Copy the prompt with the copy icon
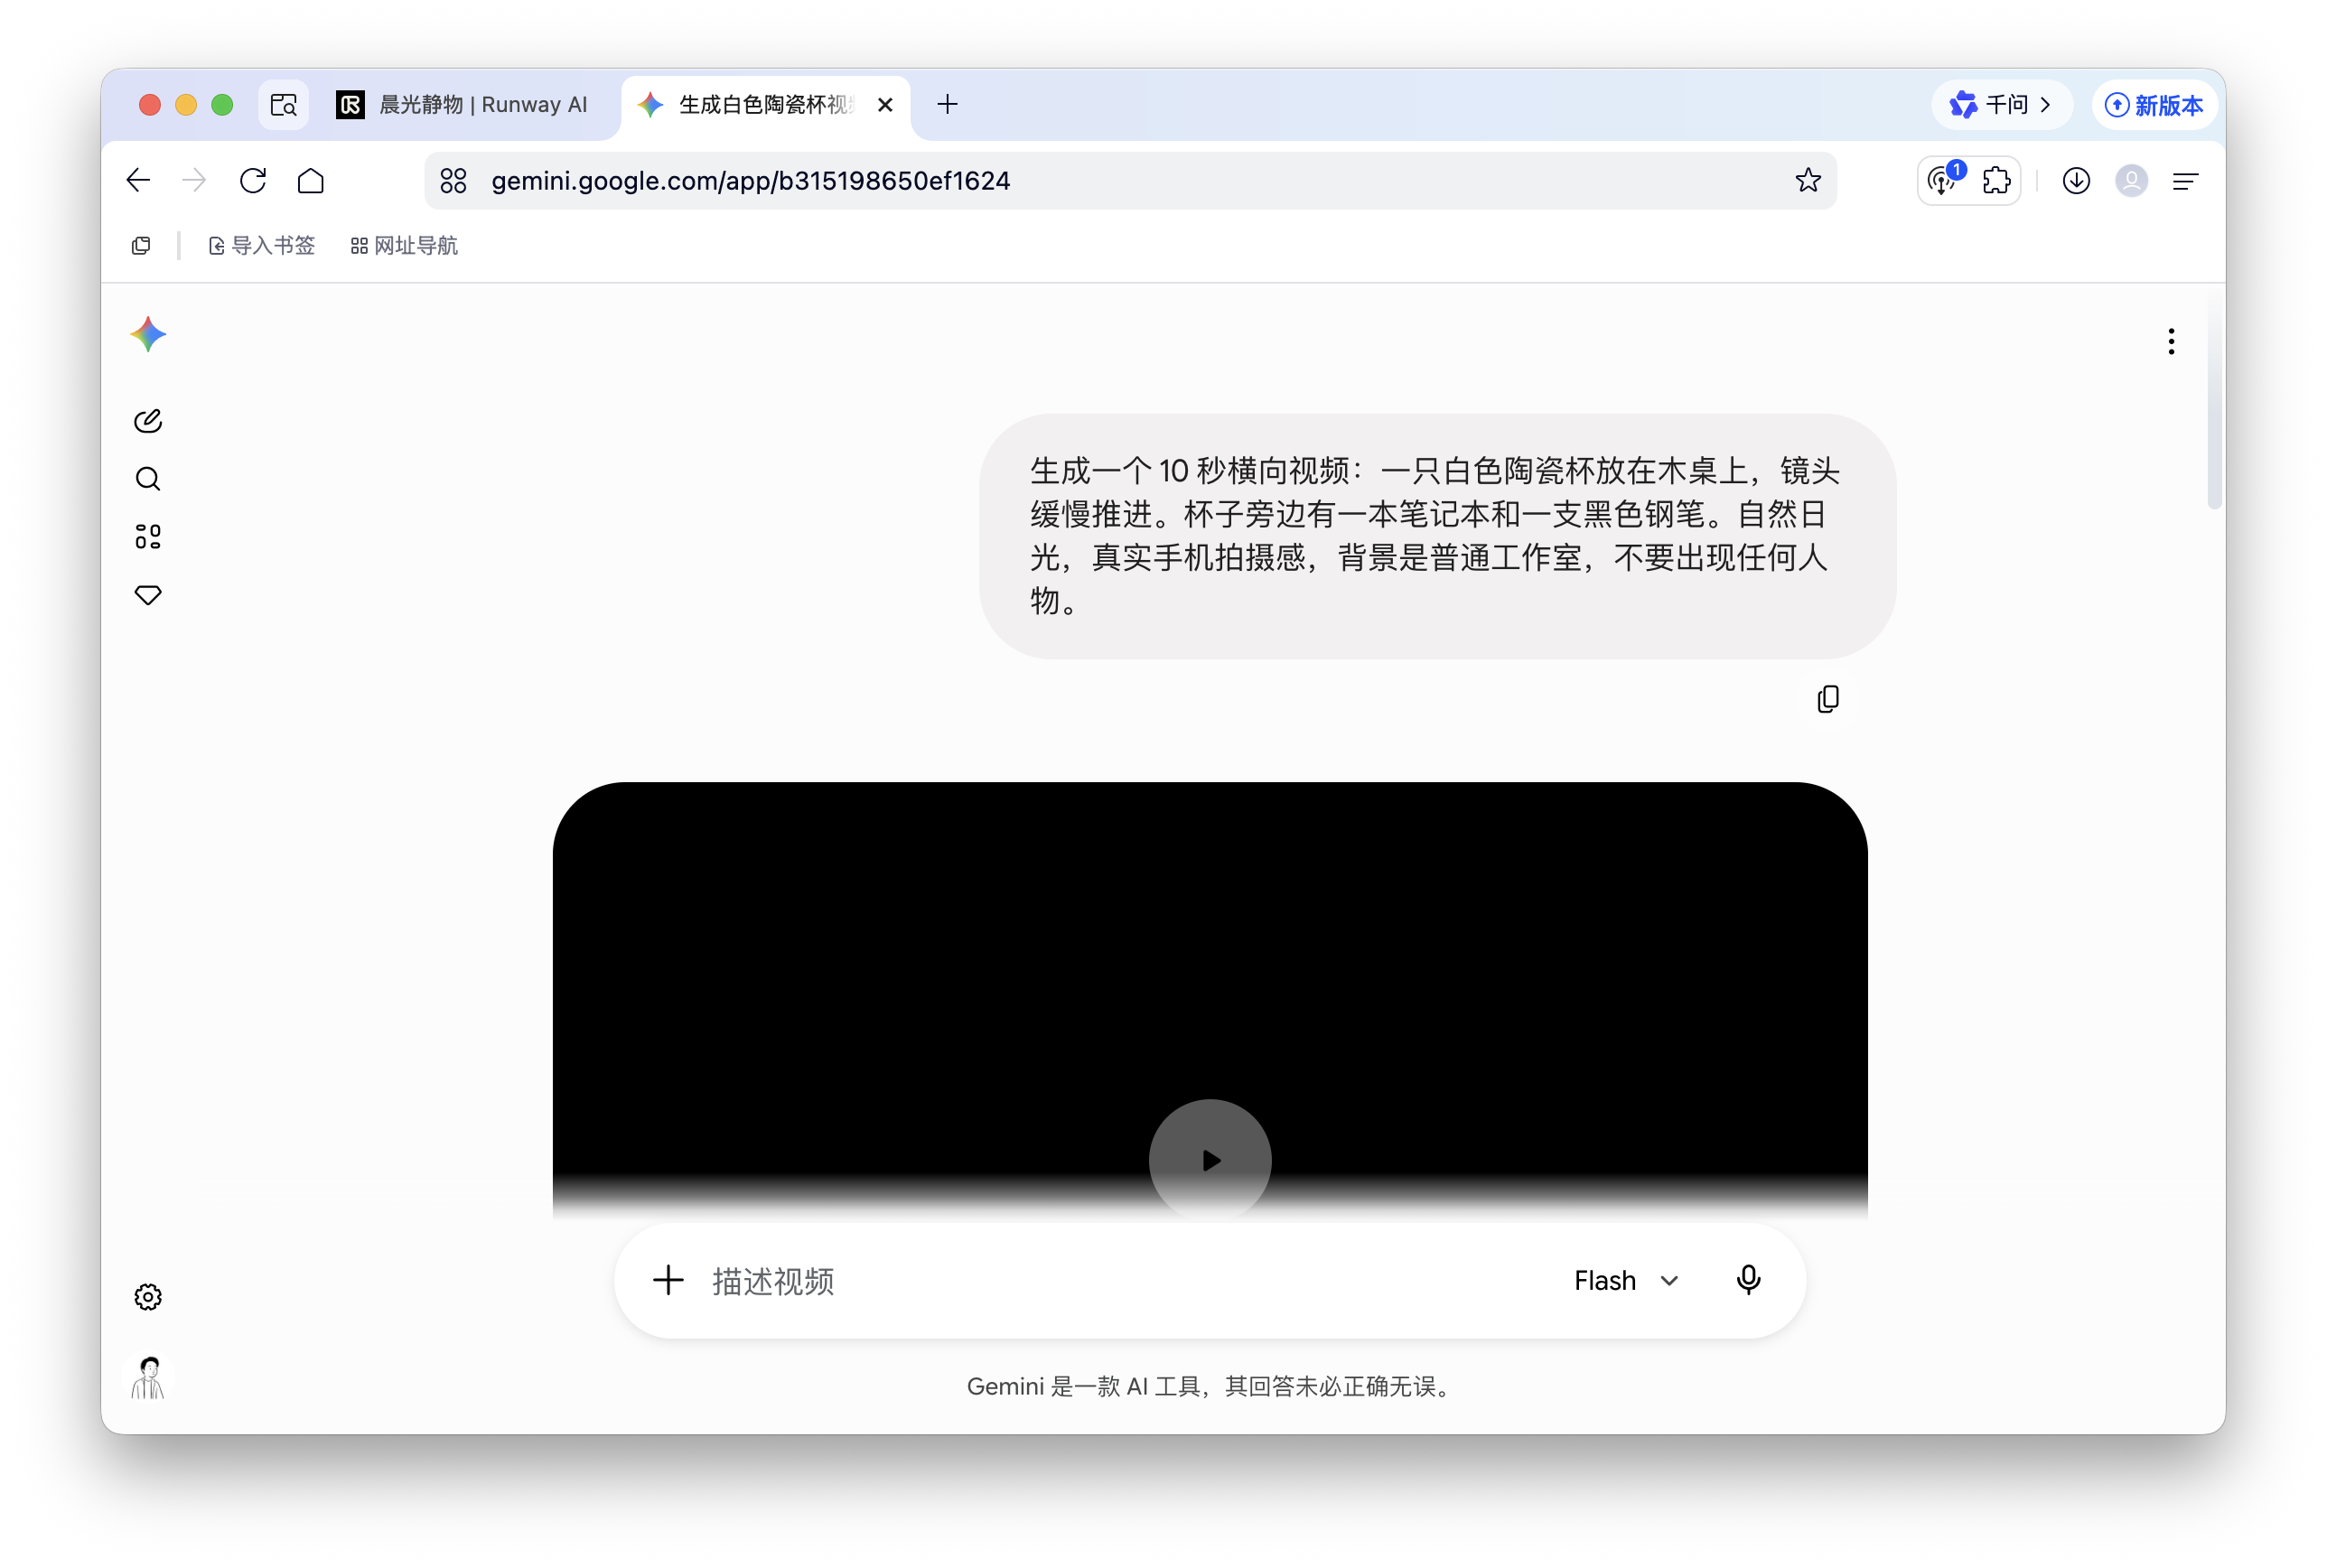The height and width of the screenshot is (1568, 2327). (1828, 699)
